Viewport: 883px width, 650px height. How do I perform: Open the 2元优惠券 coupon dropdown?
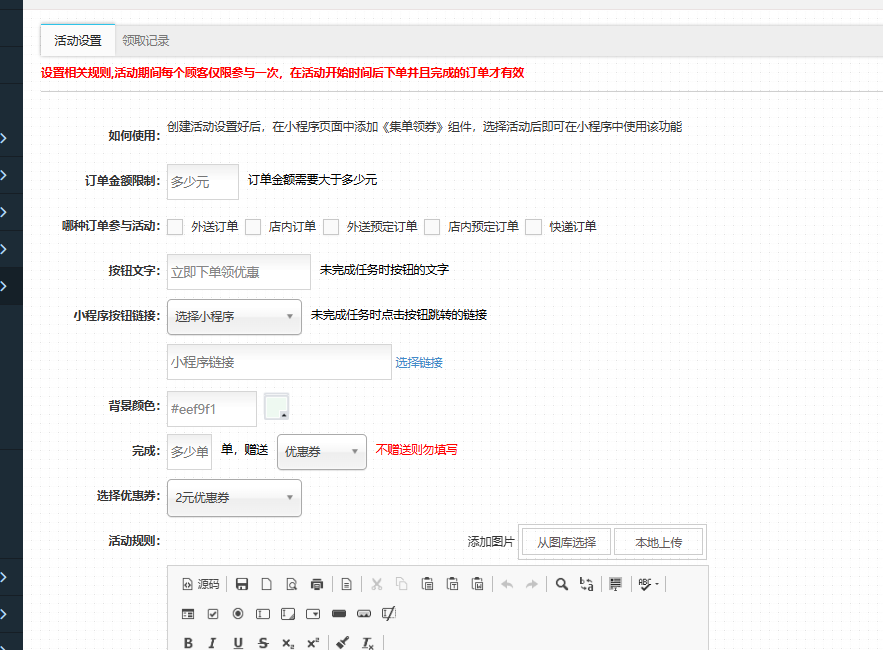point(234,498)
